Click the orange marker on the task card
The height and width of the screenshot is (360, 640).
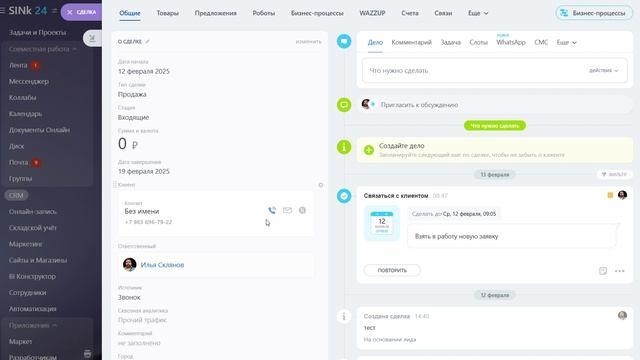610,196
